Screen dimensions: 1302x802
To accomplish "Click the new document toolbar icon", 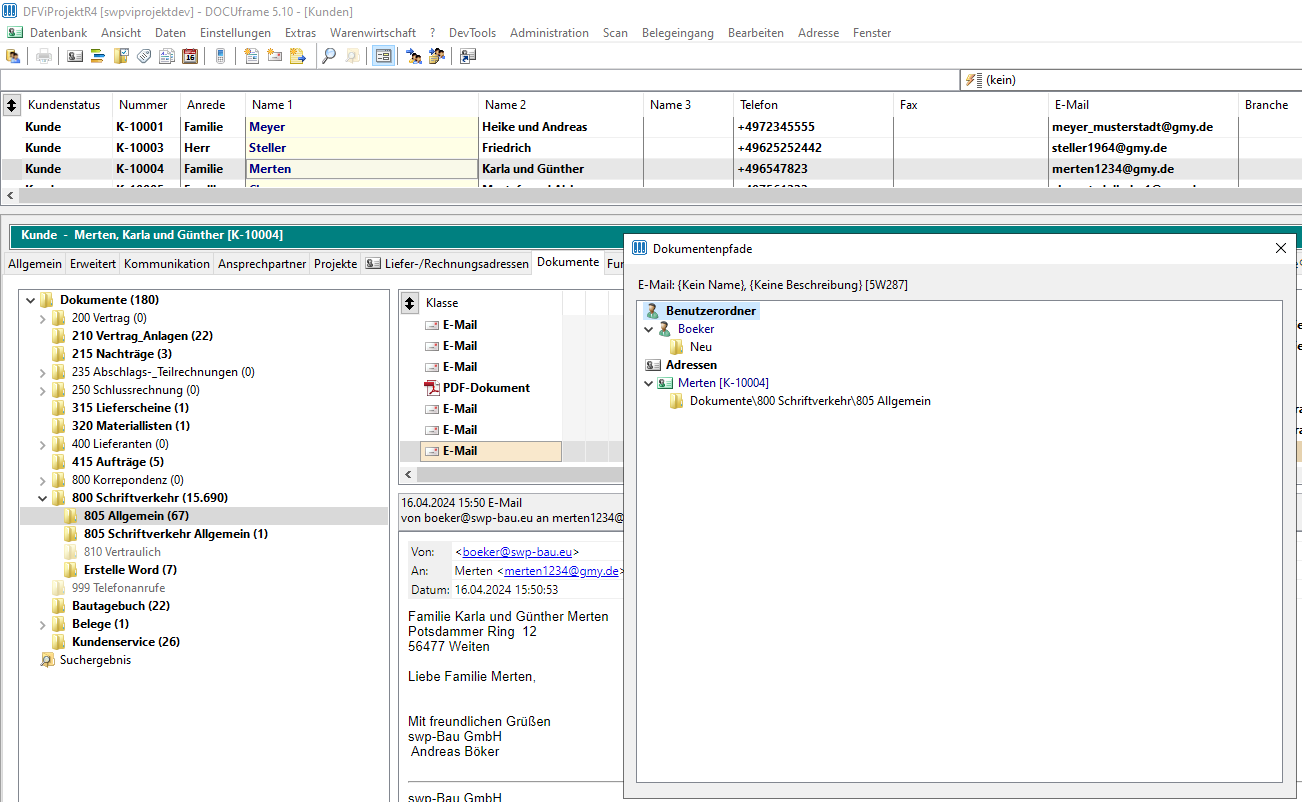I will (251, 56).
